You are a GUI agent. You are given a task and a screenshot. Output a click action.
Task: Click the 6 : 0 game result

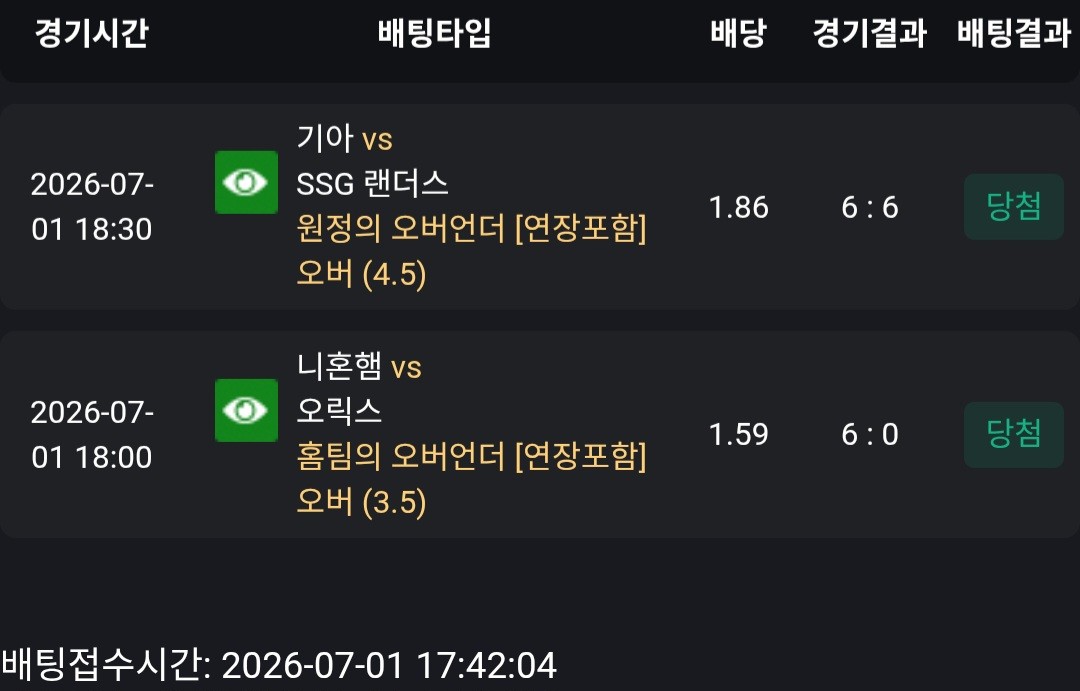(x=870, y=435)
